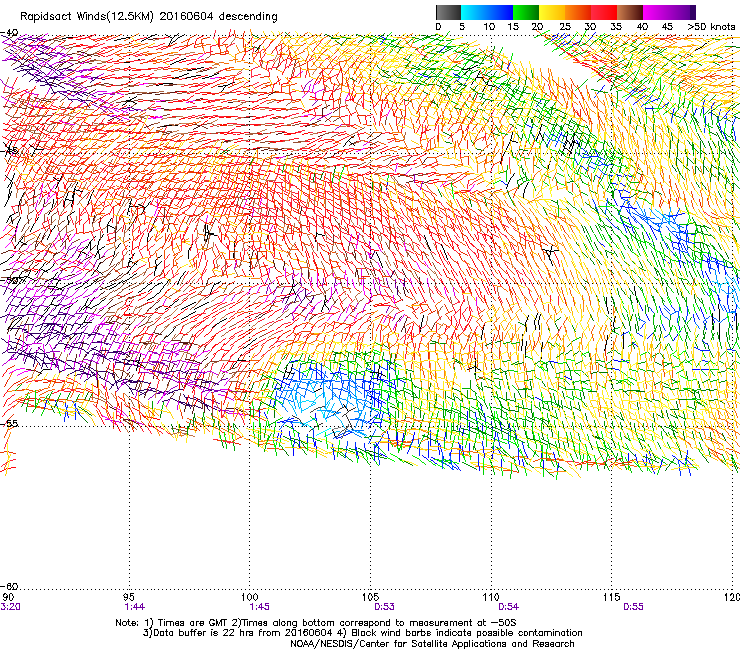Click the NOAA/NESDIS credit line

[432, 644]
